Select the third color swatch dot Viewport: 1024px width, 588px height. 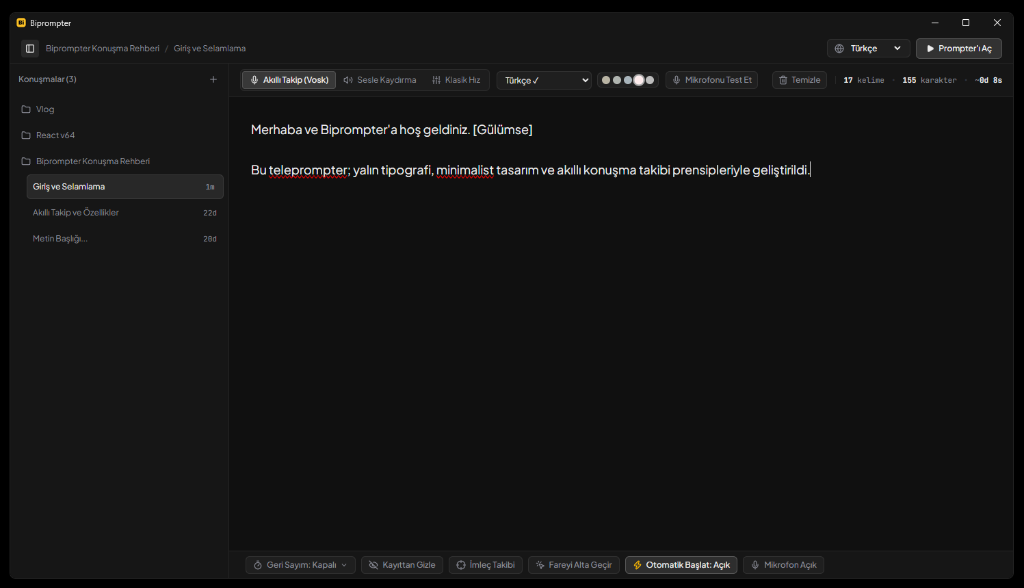coord(628,80)
